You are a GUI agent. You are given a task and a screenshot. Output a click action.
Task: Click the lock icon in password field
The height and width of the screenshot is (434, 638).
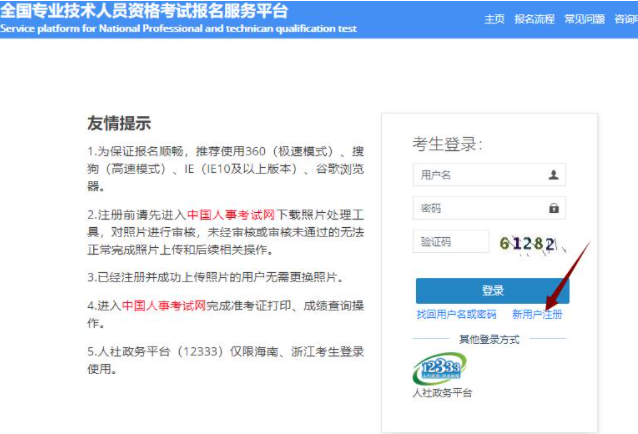coord(553,208)
